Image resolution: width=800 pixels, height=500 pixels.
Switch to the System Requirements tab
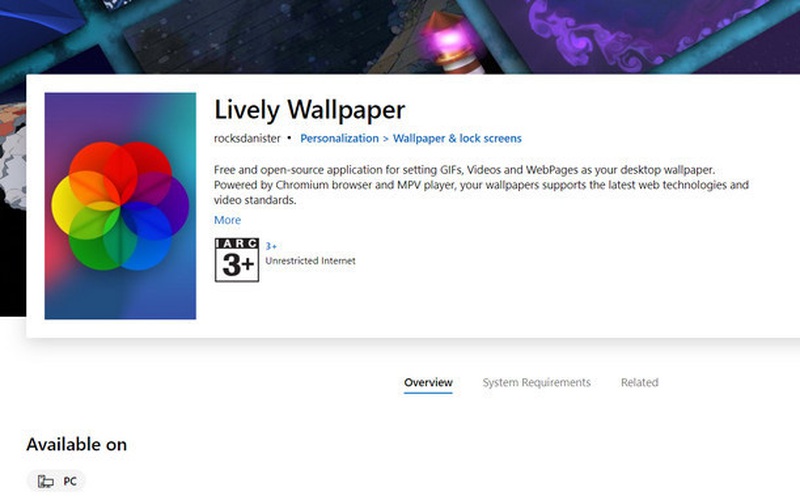click(536, 382)
